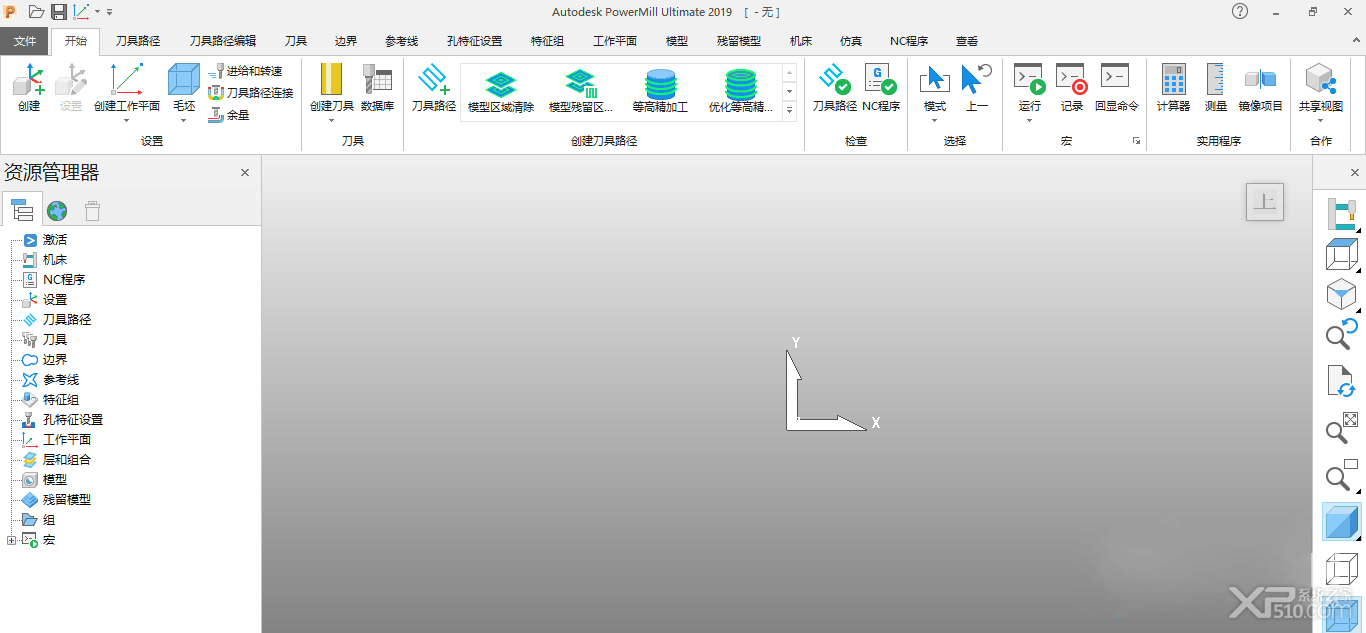Switch to the NC程序 tab

tap(909, 41)
